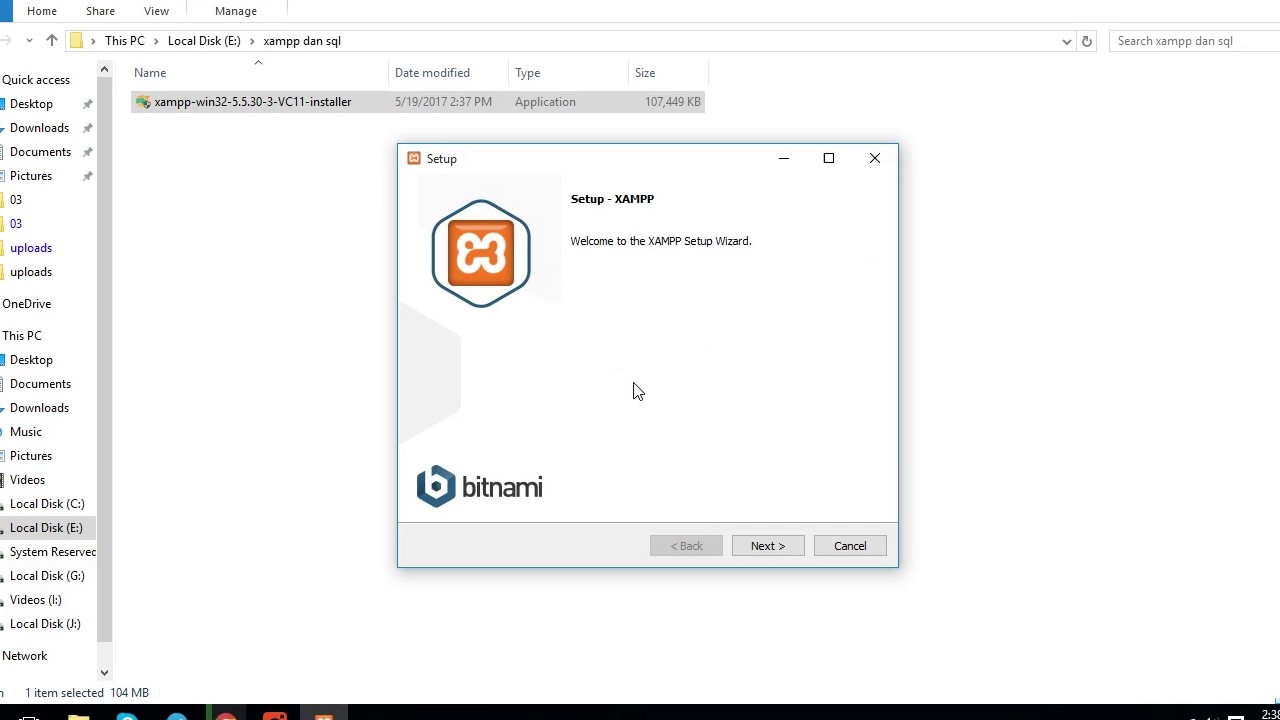The image size is (1280, 720).
Task: Click pin icon next to Documents
Action: click(x=88, y=152)
